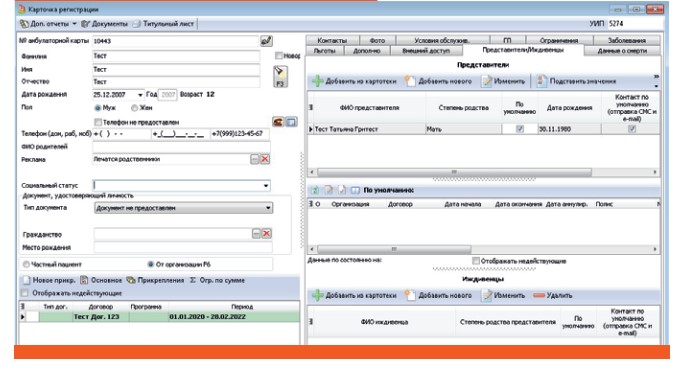Click the Титульный лист toolbar button

164,24
